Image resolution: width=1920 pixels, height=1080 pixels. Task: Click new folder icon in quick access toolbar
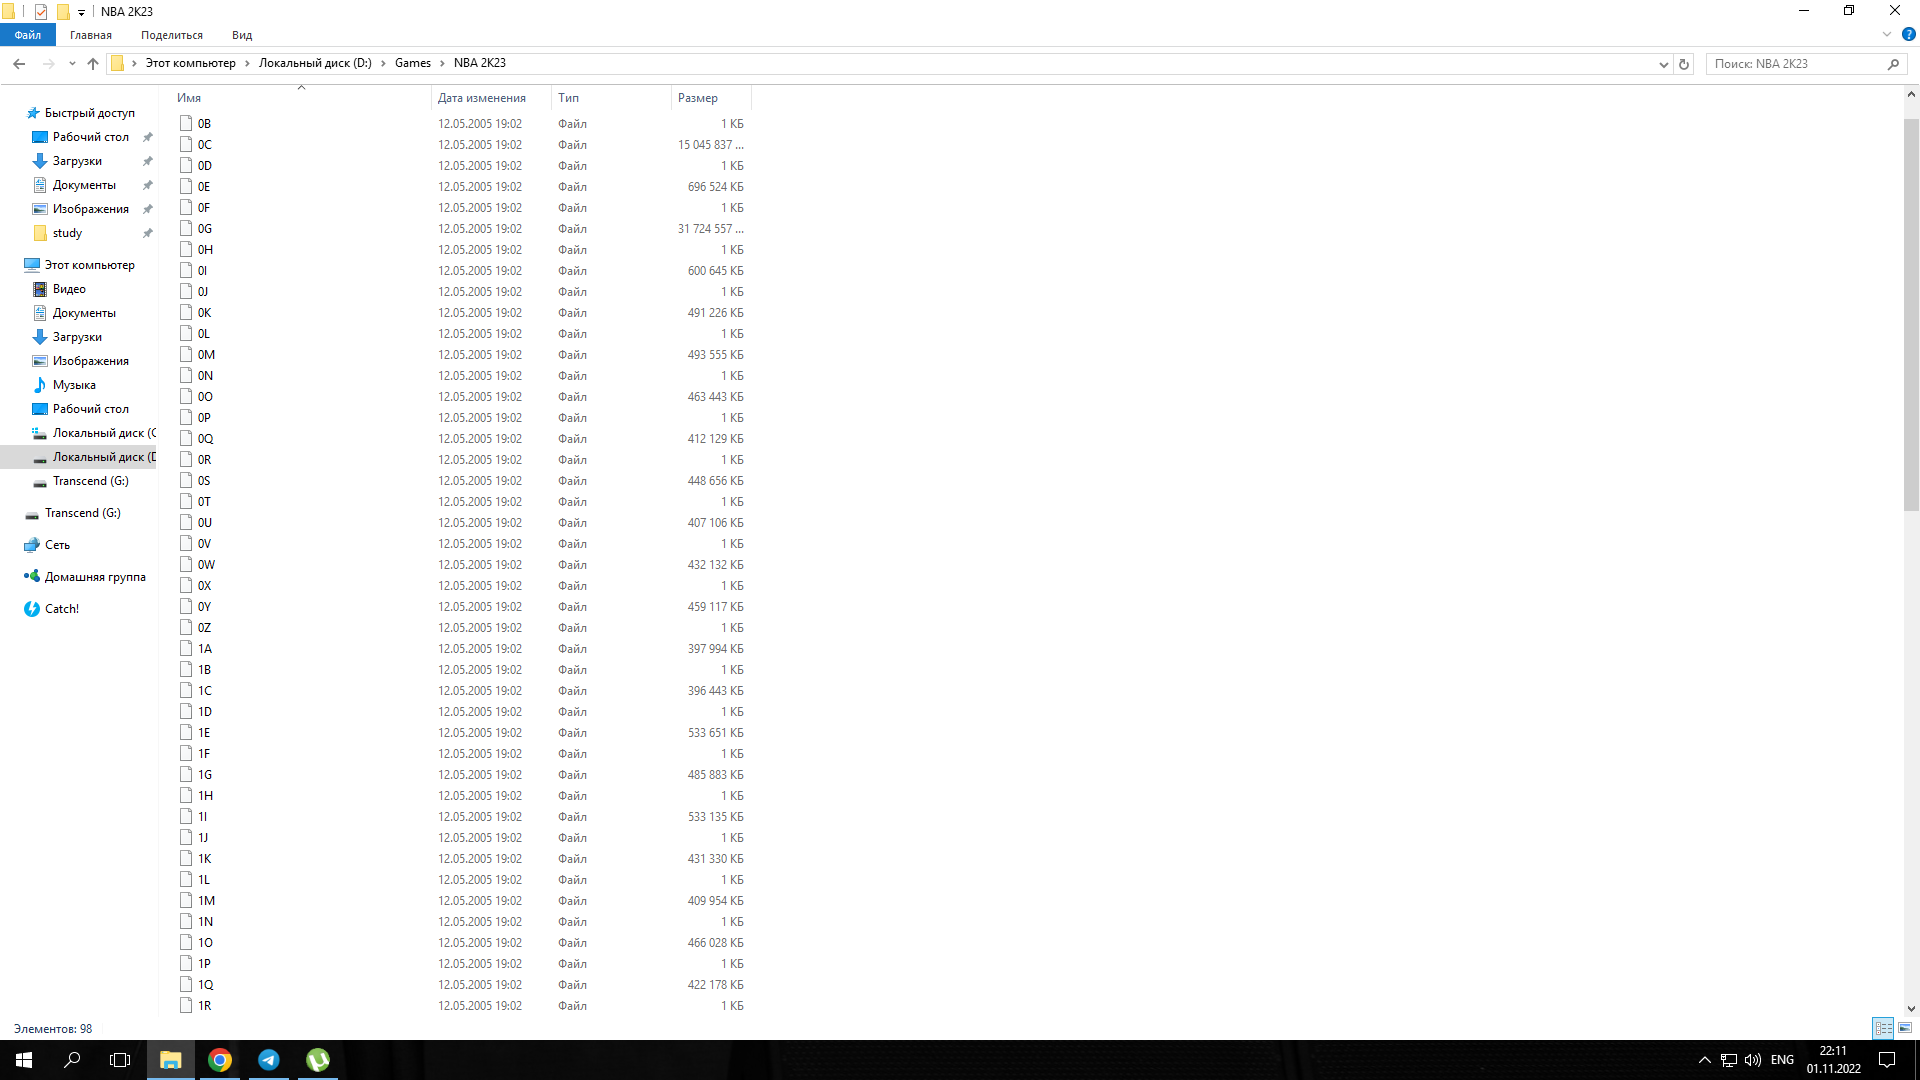pyautogui.click(x=63, y=12)
